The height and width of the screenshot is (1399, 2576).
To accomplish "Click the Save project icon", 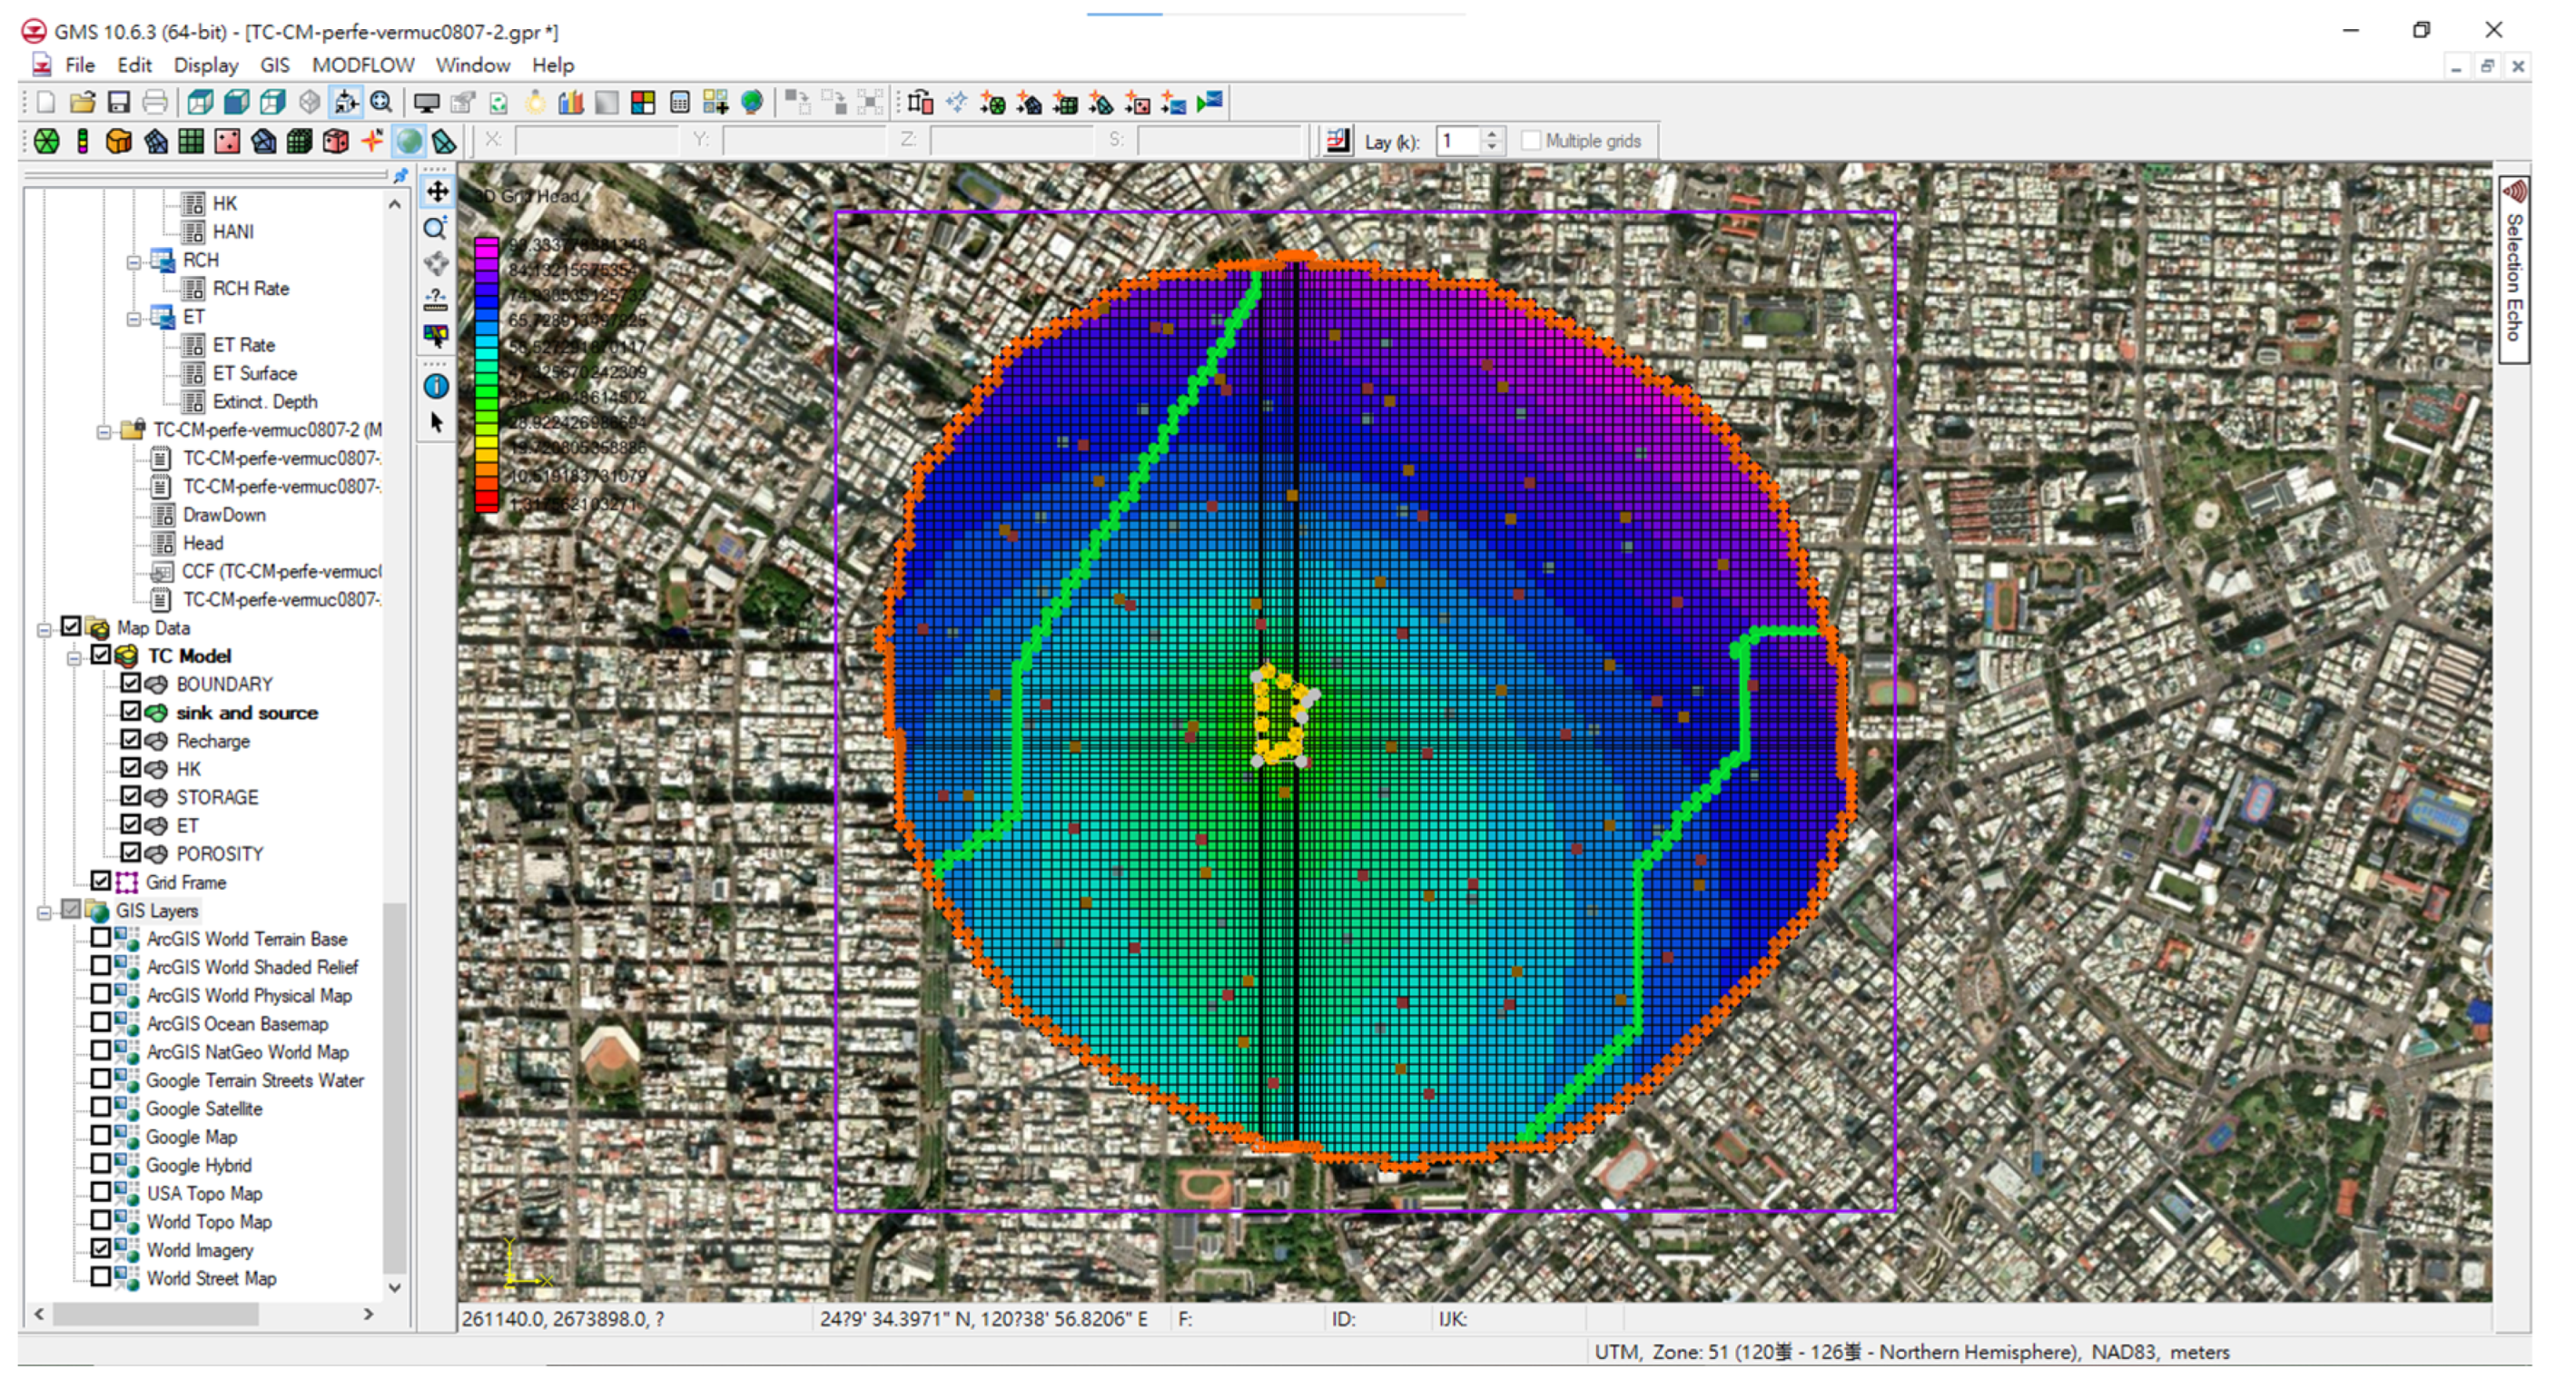I will (118, 102).
